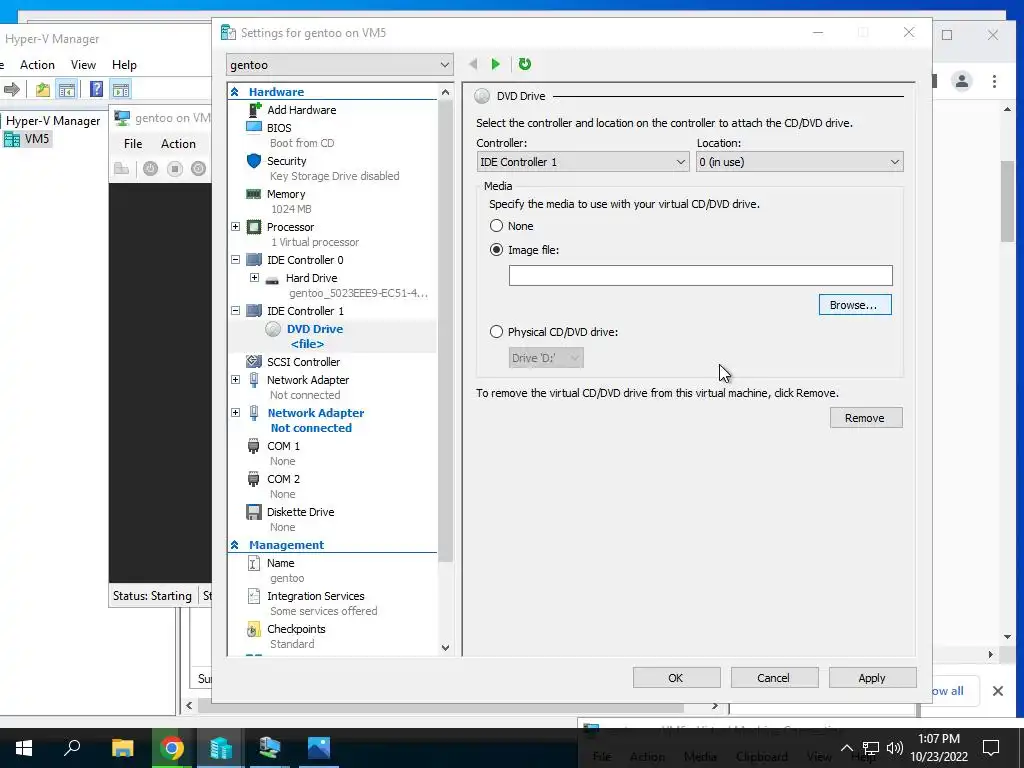Open the Checkpoints settings entry
Image resolution: width=1024 pixels, height=768 pixels.
tap(295, 629)
